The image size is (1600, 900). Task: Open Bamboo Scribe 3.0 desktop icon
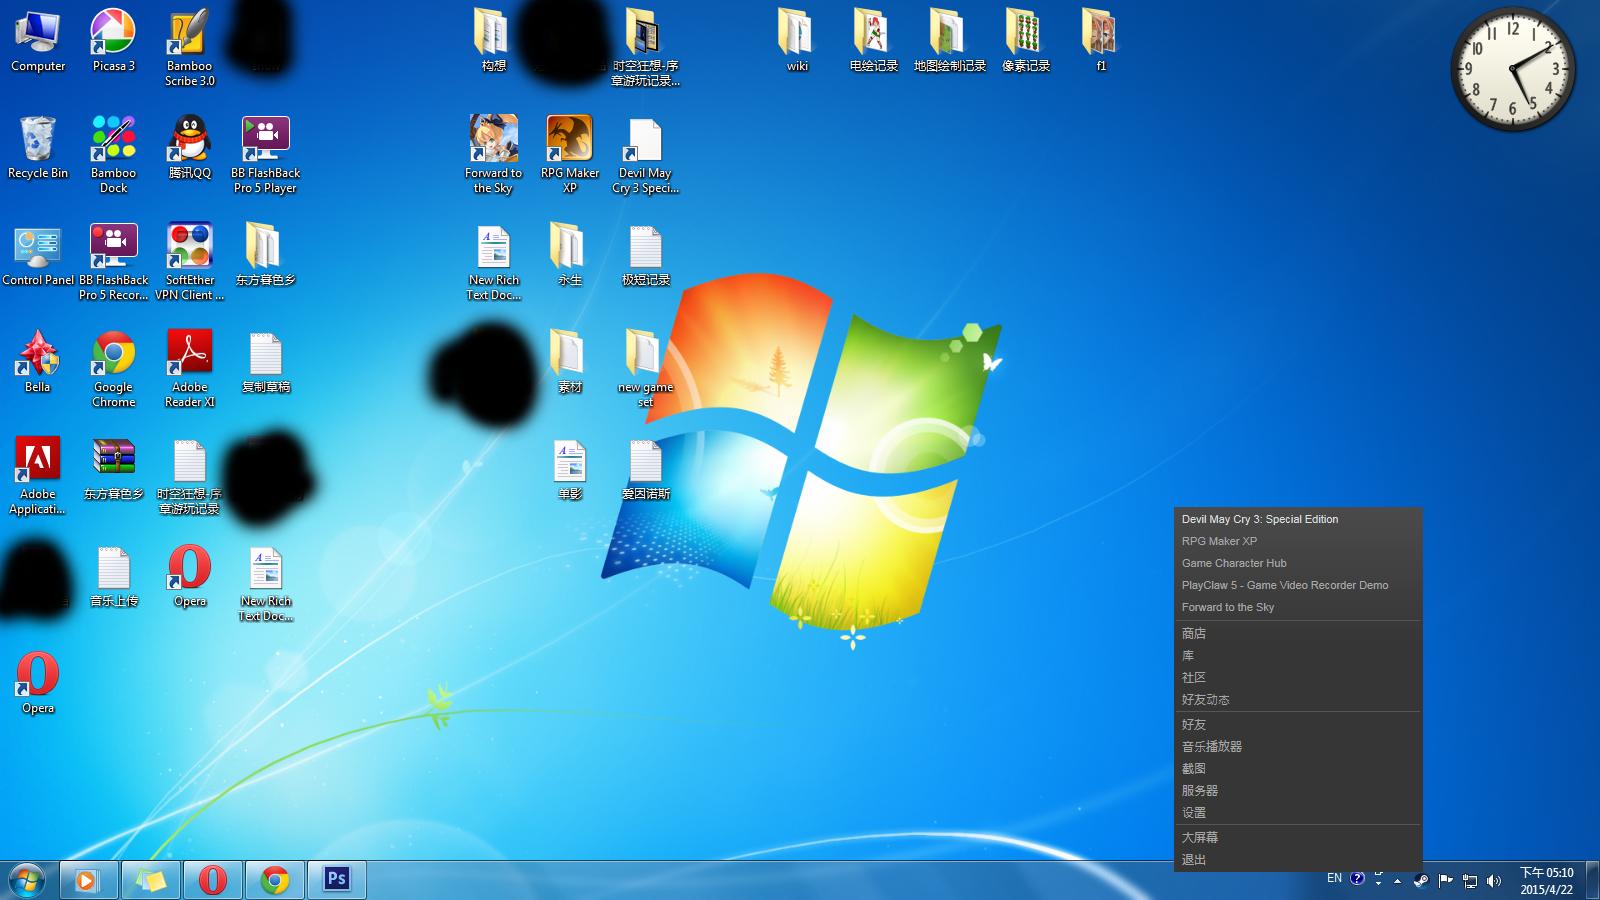pyautogui.click(x=189, y=47)
